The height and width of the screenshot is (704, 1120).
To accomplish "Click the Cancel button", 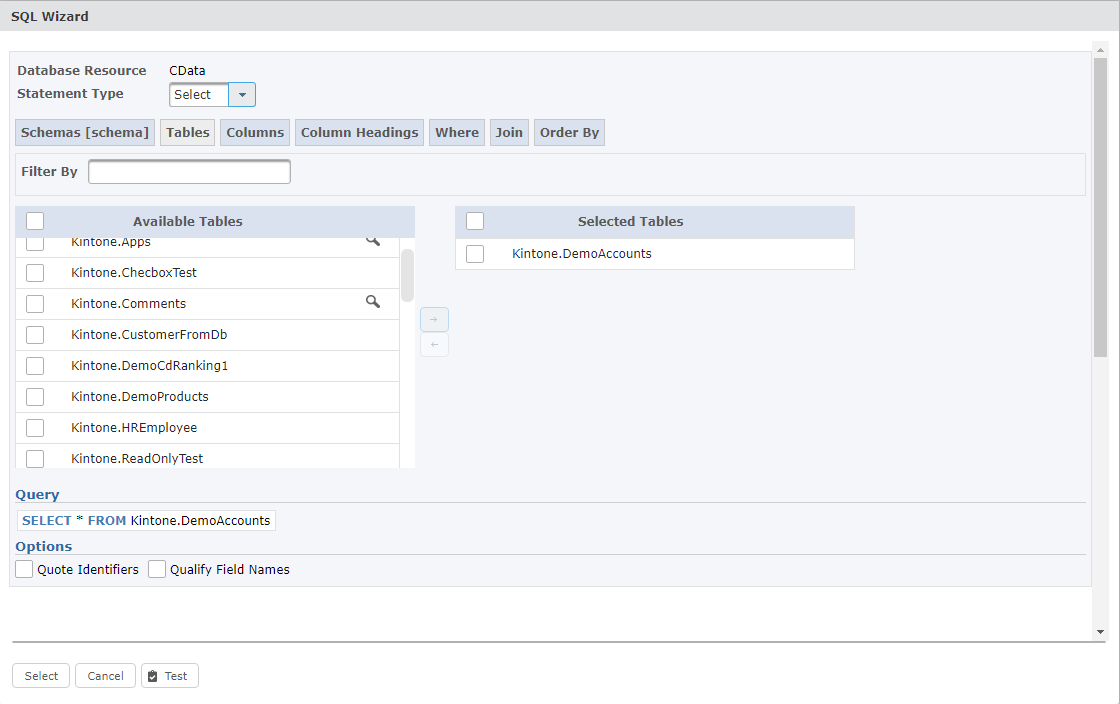I will coord(105,675).
